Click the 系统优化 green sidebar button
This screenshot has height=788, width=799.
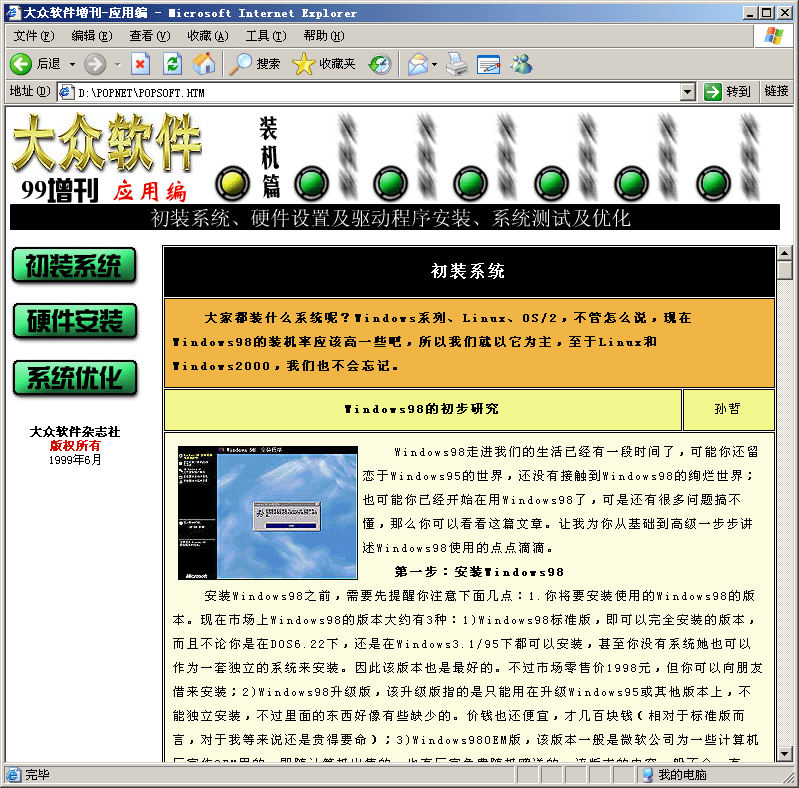point(74,378)
